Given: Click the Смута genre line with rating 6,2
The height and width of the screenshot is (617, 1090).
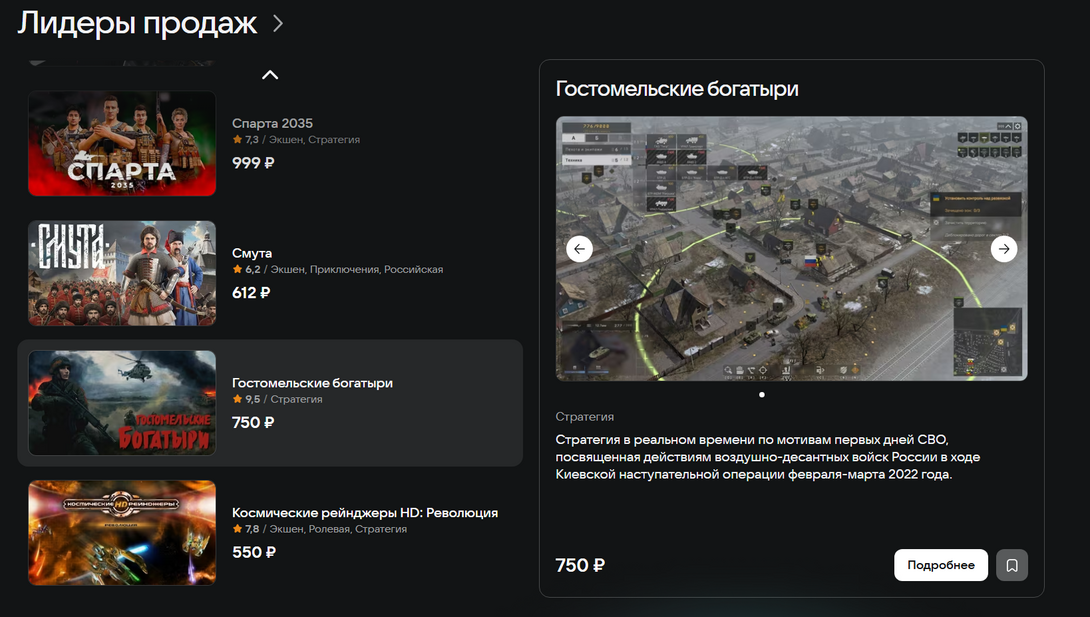Looking at the screenshot, I should click(338, 270).
